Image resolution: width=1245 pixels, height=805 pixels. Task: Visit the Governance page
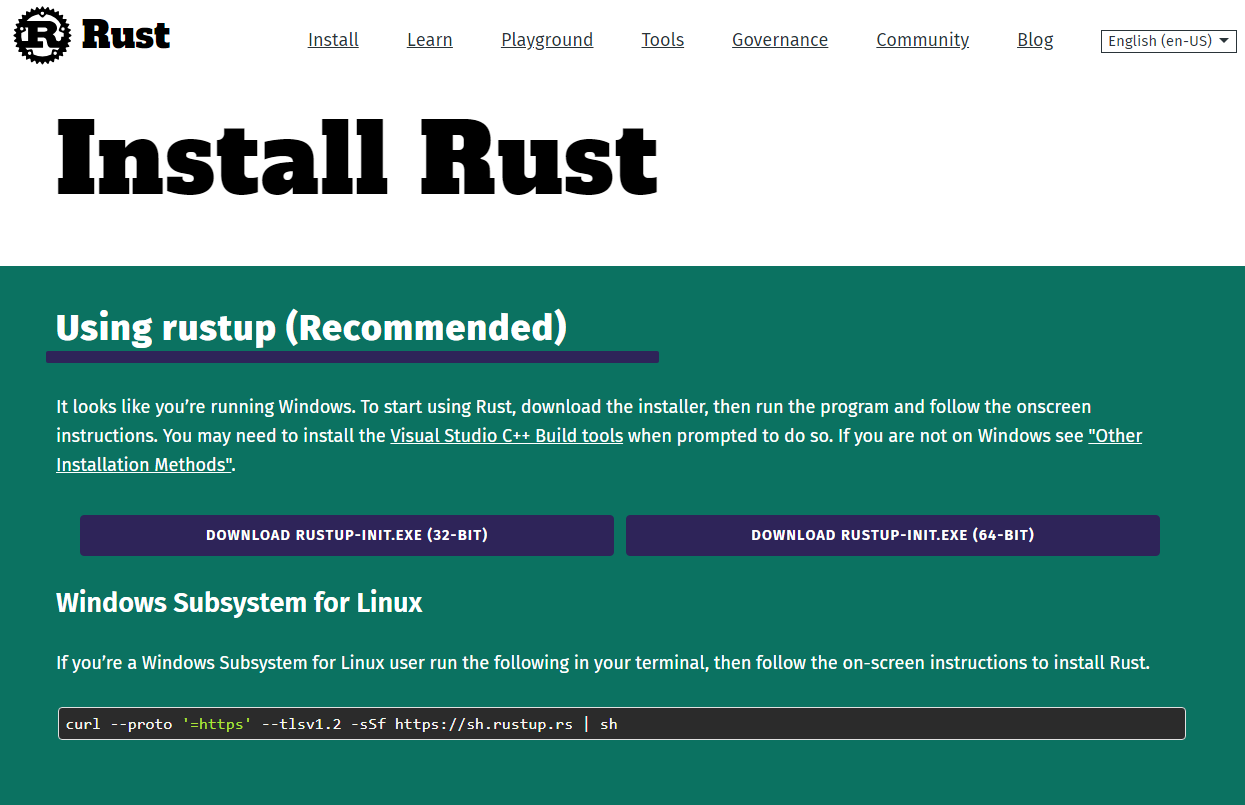point(780,40)
